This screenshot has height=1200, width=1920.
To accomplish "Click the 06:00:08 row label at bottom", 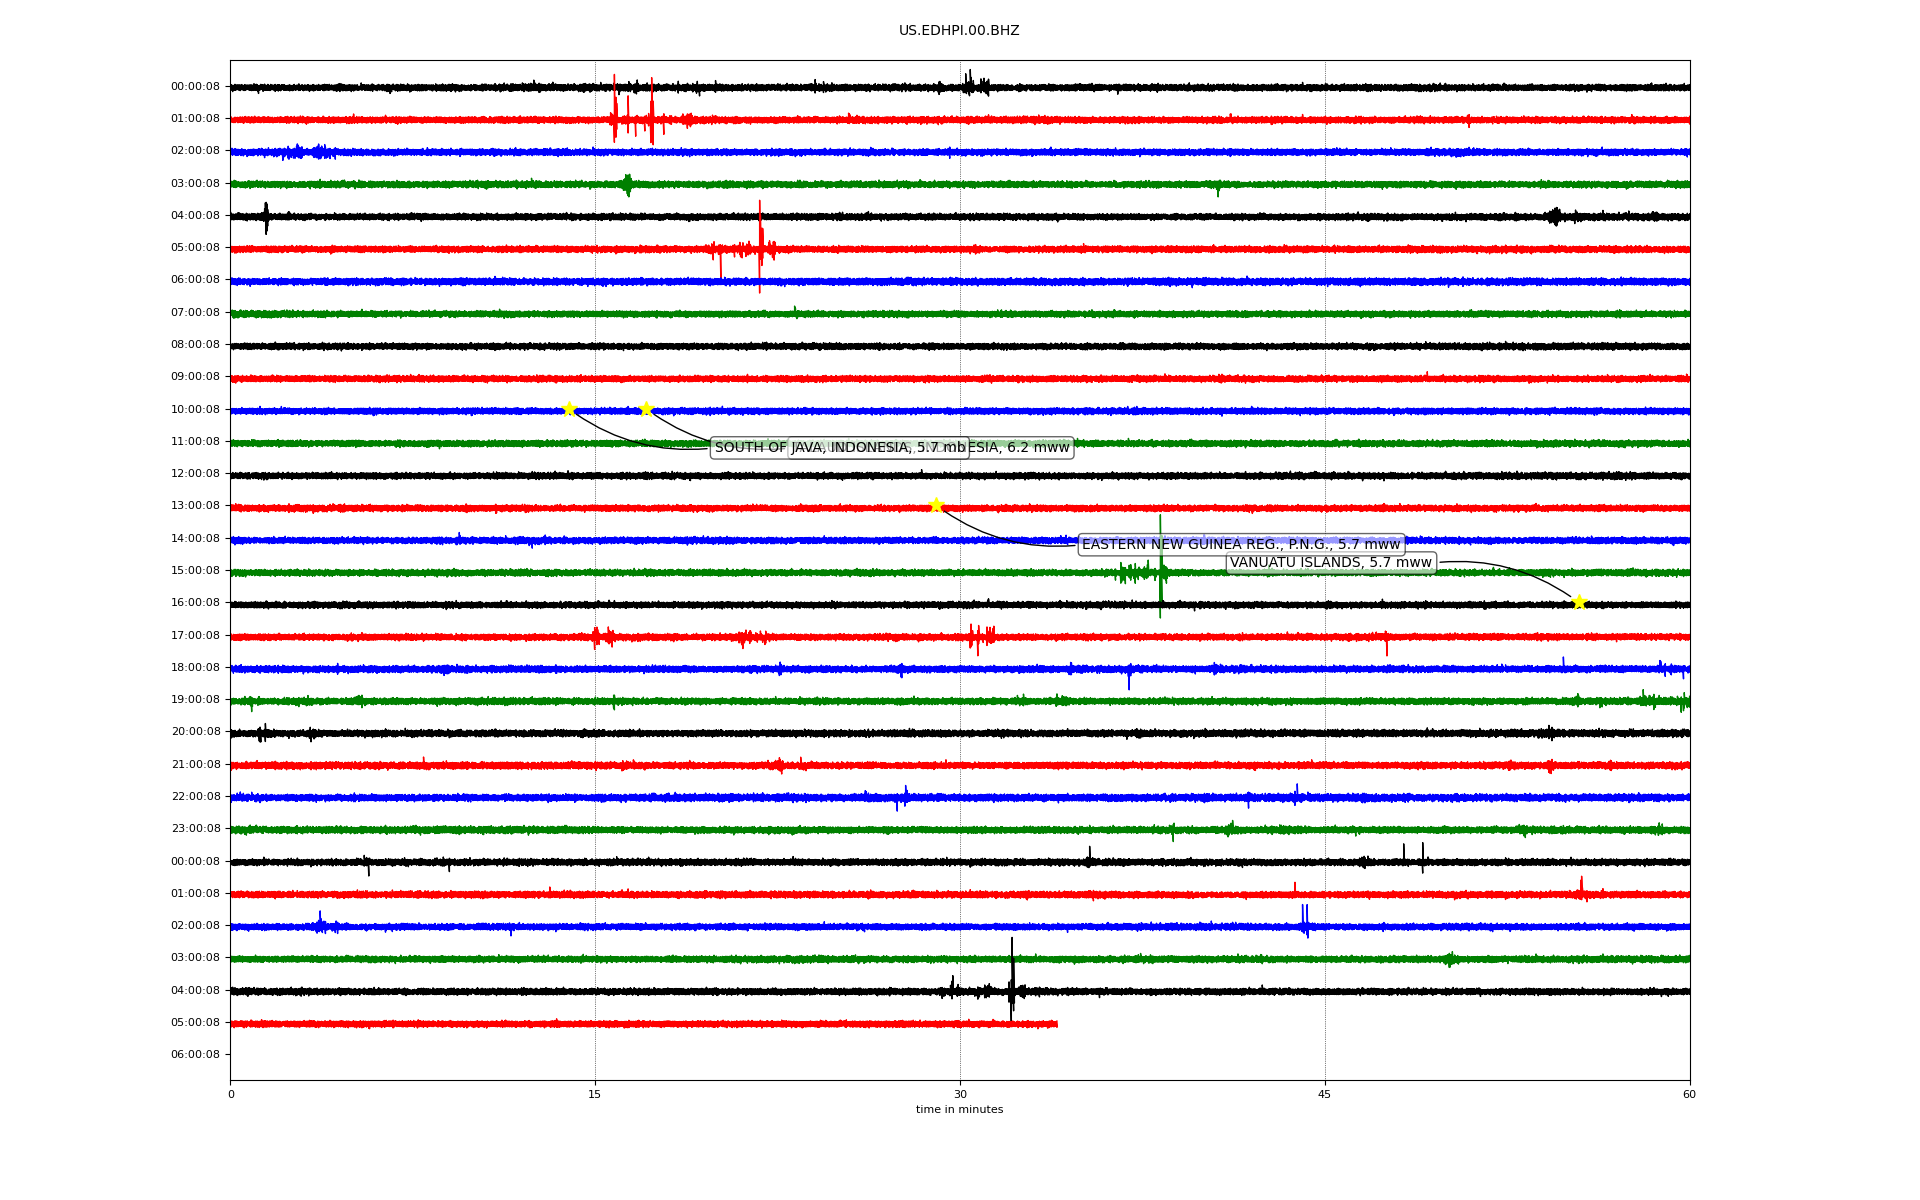I will pos(195,1055).
